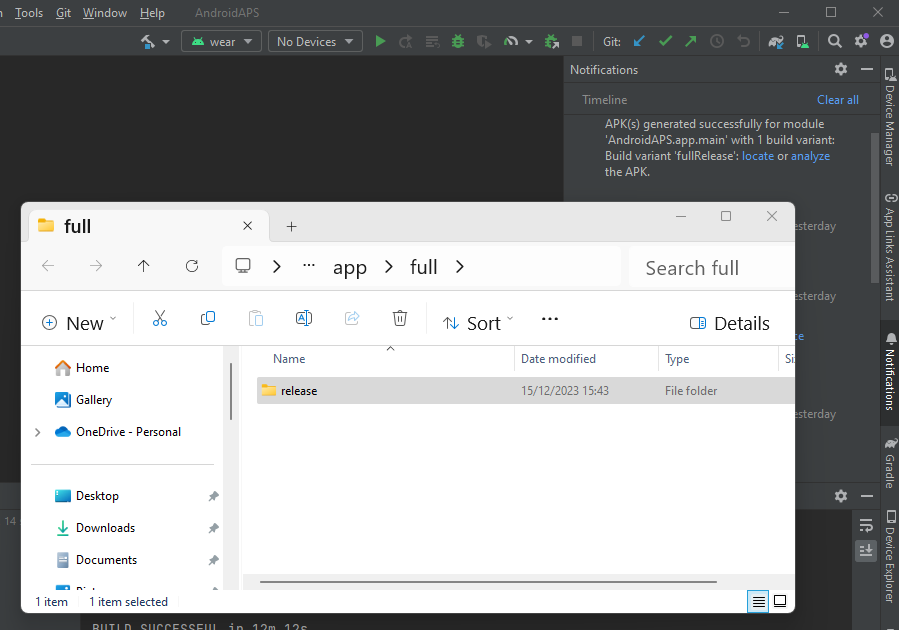Toggle Notifications side tool window tab

click(x=890, y=373)
